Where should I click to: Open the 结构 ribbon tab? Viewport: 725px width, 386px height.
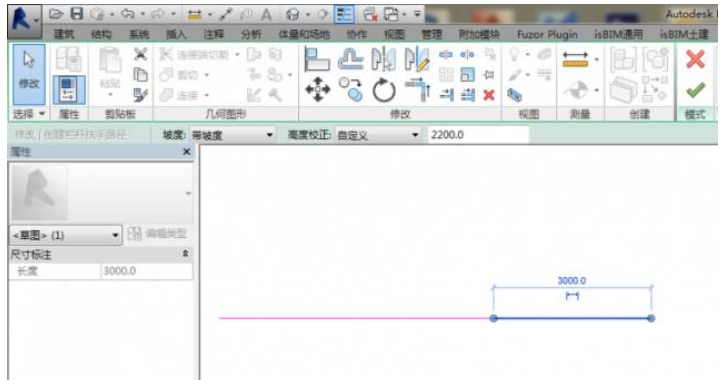(101, 34)
